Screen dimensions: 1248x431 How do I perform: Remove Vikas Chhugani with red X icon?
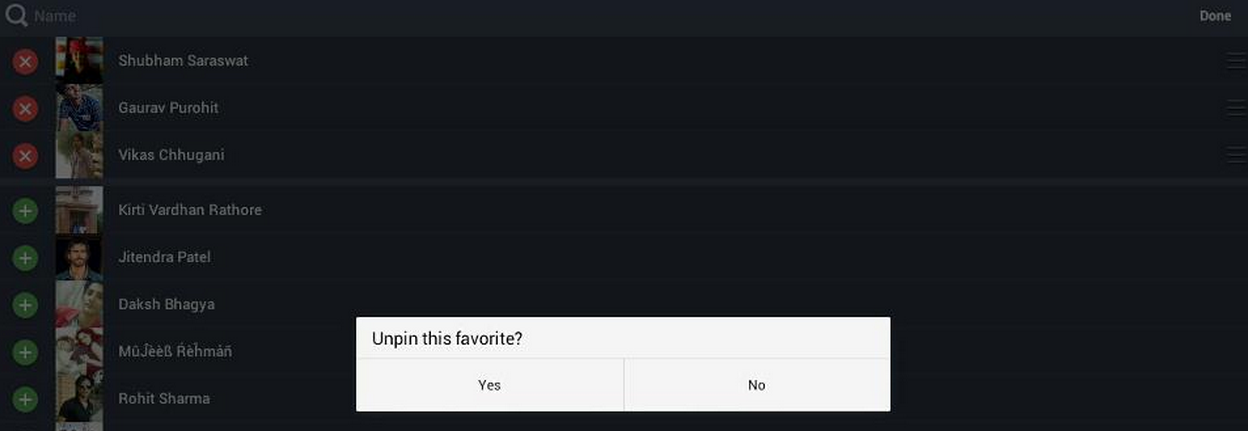(25, 155)
